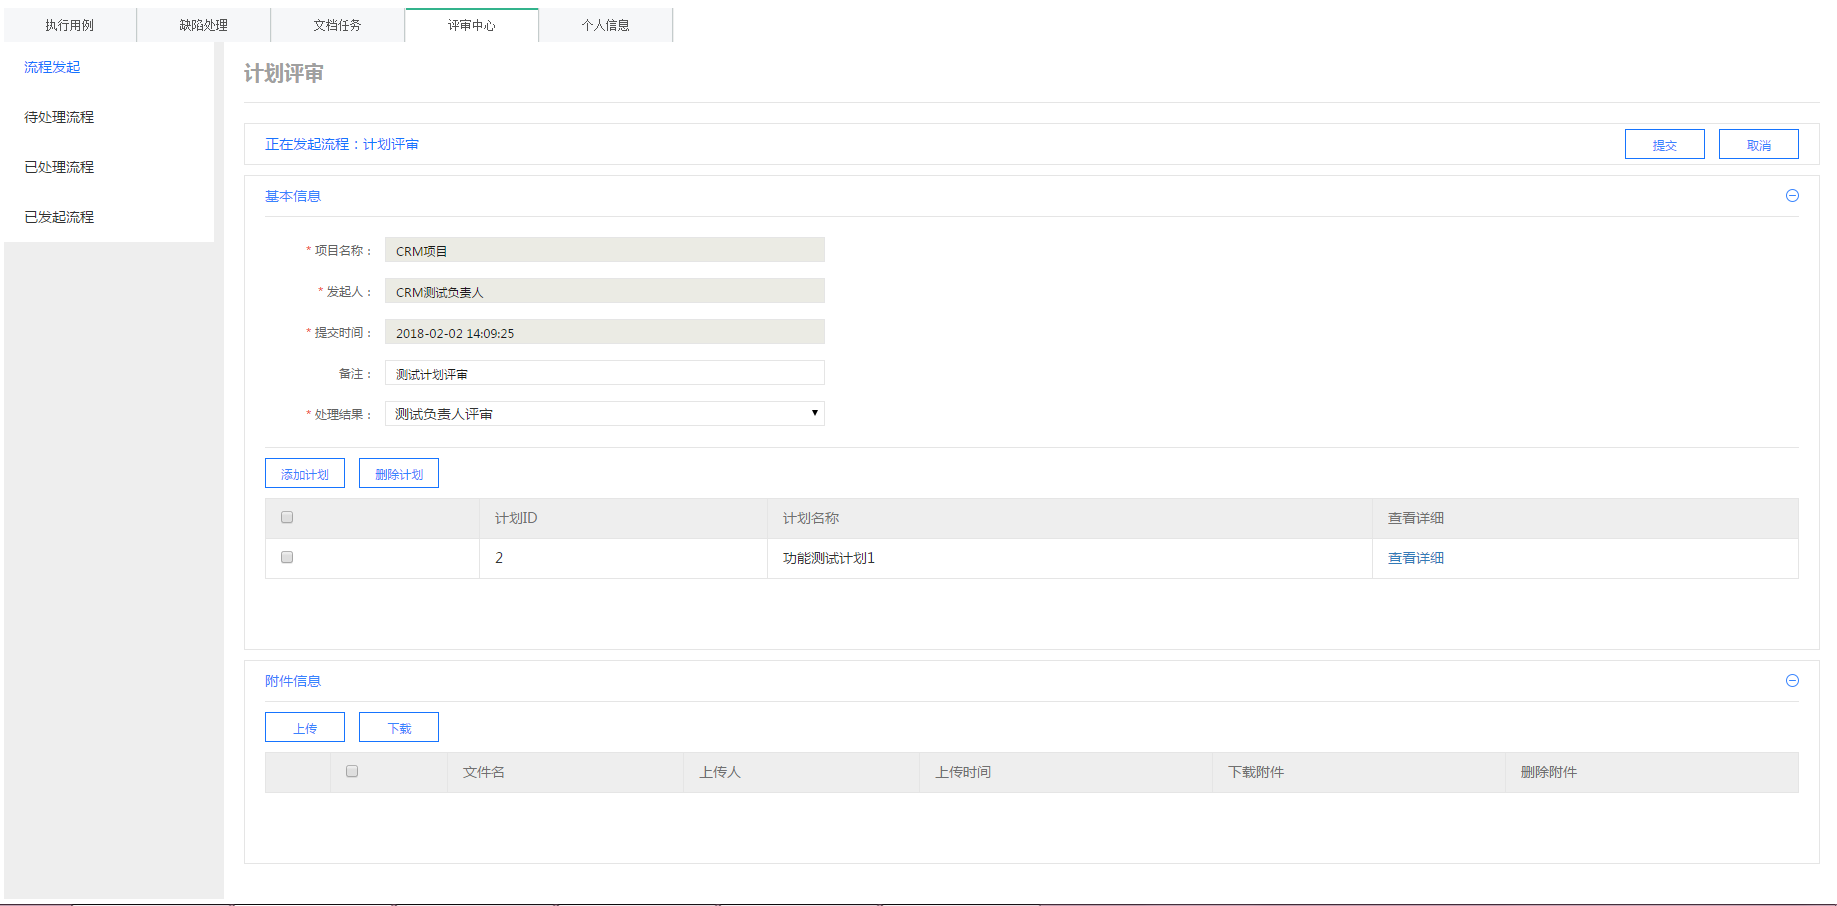This screenshot has width=1837, height=906.
Task: Click the 添加计划 button
Action: (x=305, y=474)
